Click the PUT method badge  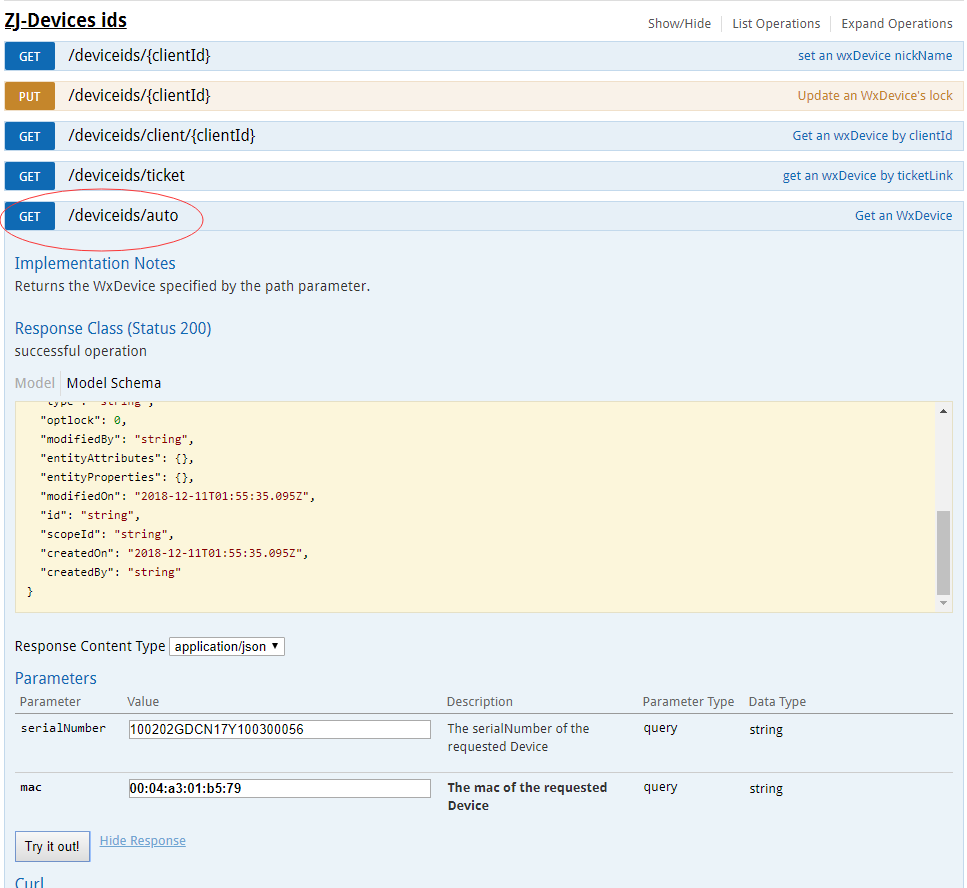click(x=30, y=96)
